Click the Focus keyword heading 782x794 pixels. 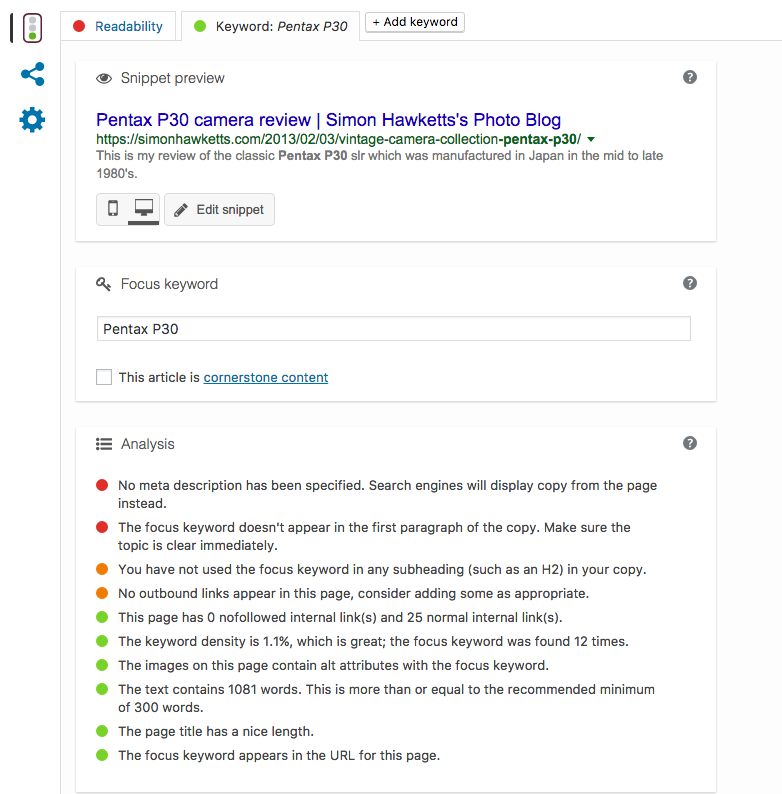pos(169,284)
